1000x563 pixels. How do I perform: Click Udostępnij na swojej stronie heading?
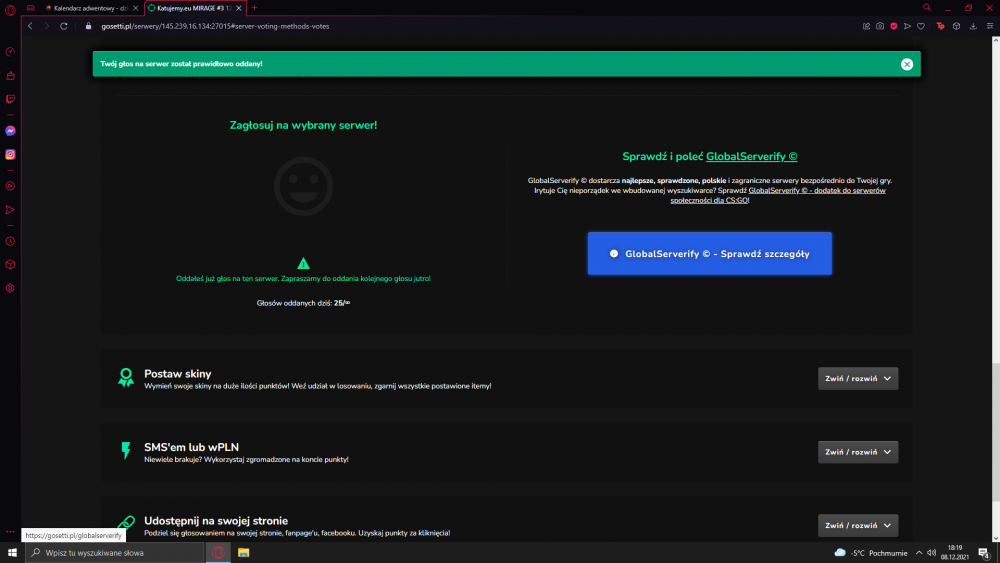[216, 521]
